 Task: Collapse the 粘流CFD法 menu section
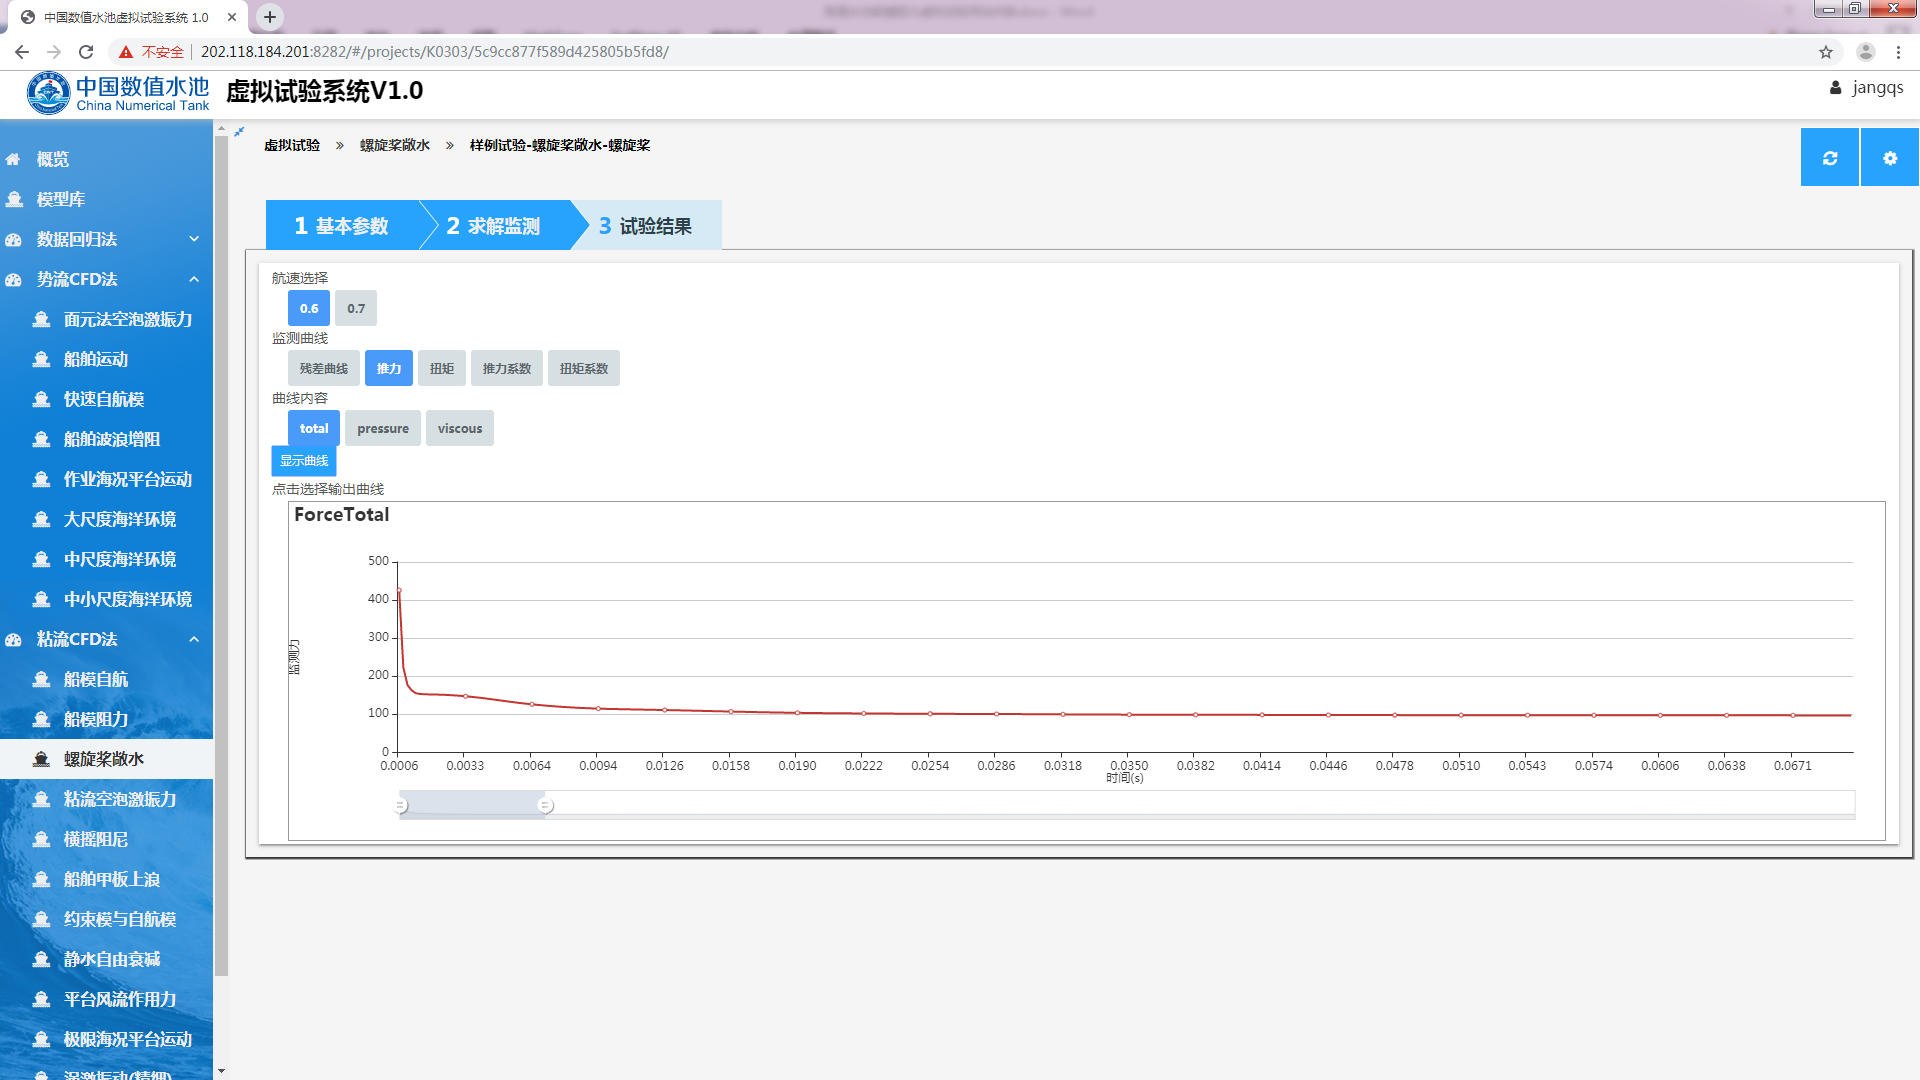(194, 639)
